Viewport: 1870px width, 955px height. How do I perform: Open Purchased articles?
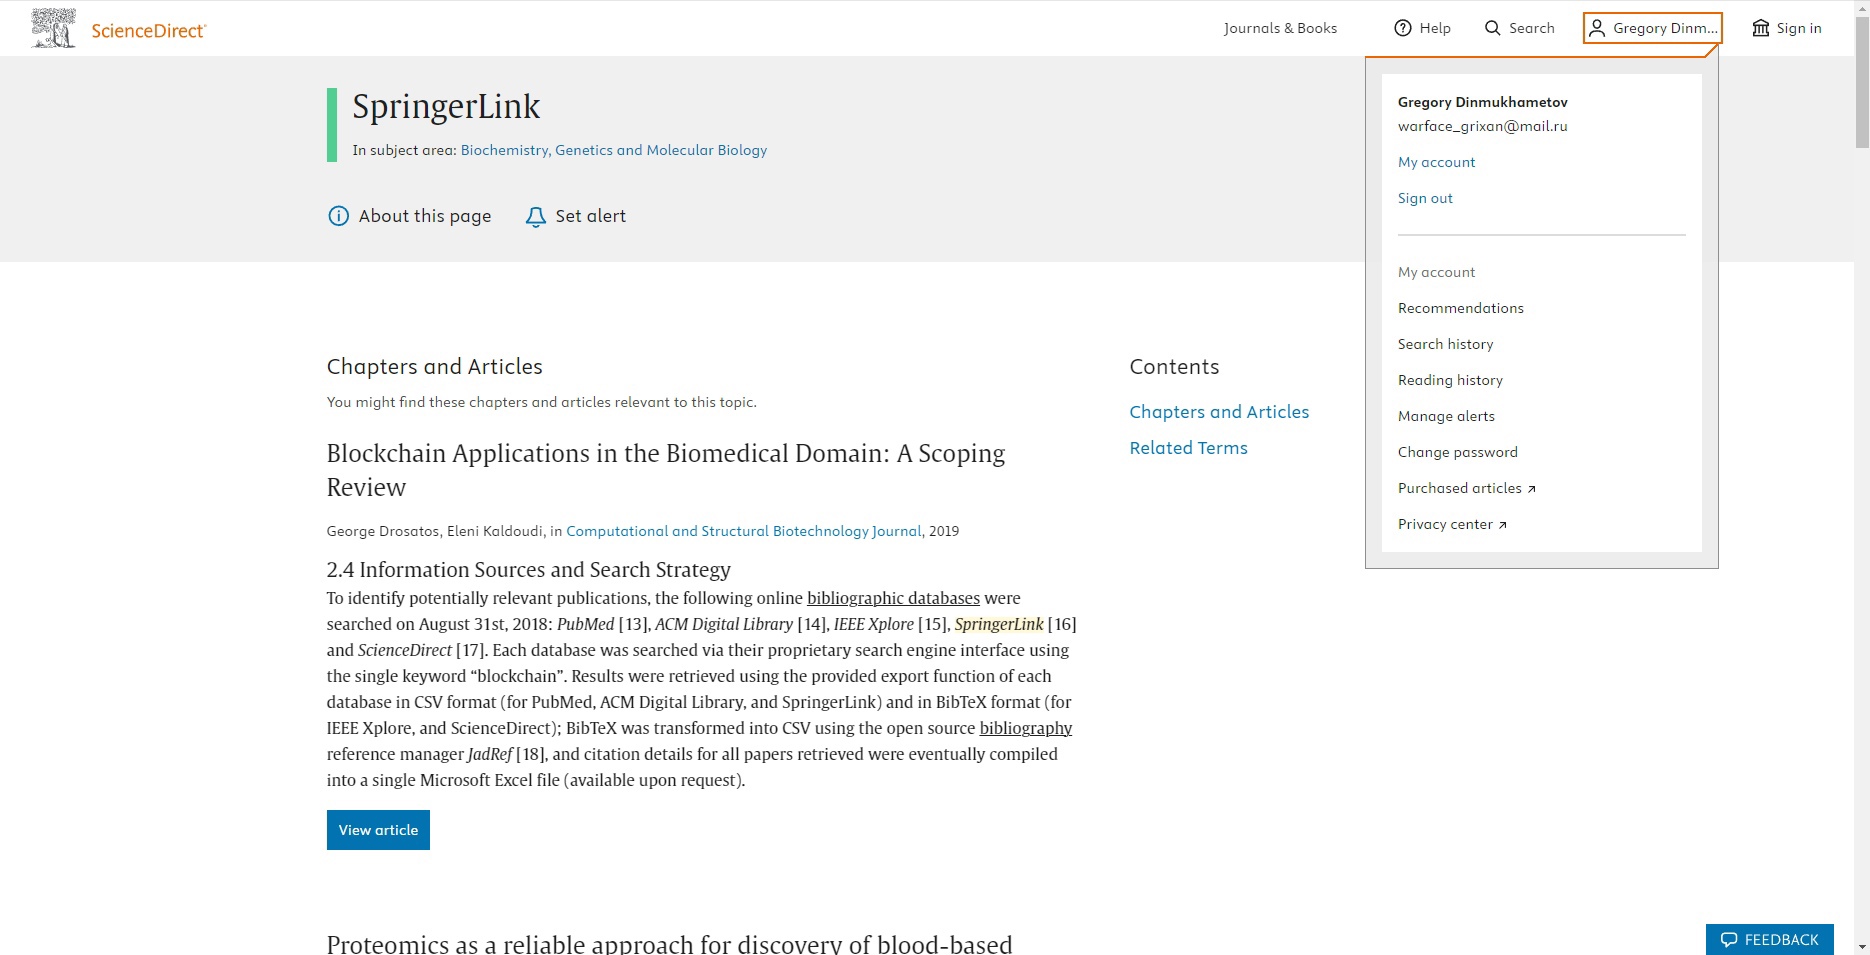(x=1460, y=488)
